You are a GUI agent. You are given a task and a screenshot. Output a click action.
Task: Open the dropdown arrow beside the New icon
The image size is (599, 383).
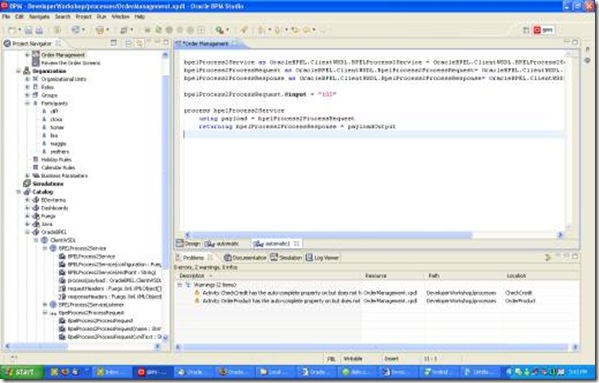(x=19, y=30)
